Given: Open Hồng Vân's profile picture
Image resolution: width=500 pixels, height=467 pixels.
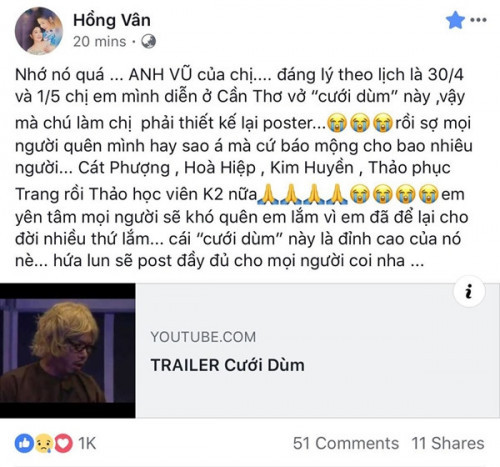Looking at the screenshot, I should click(39, 31).
